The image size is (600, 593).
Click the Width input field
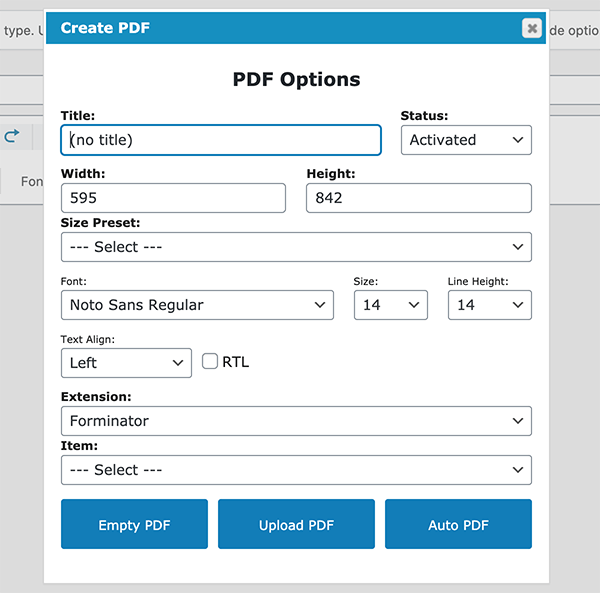tap(173, 198)
